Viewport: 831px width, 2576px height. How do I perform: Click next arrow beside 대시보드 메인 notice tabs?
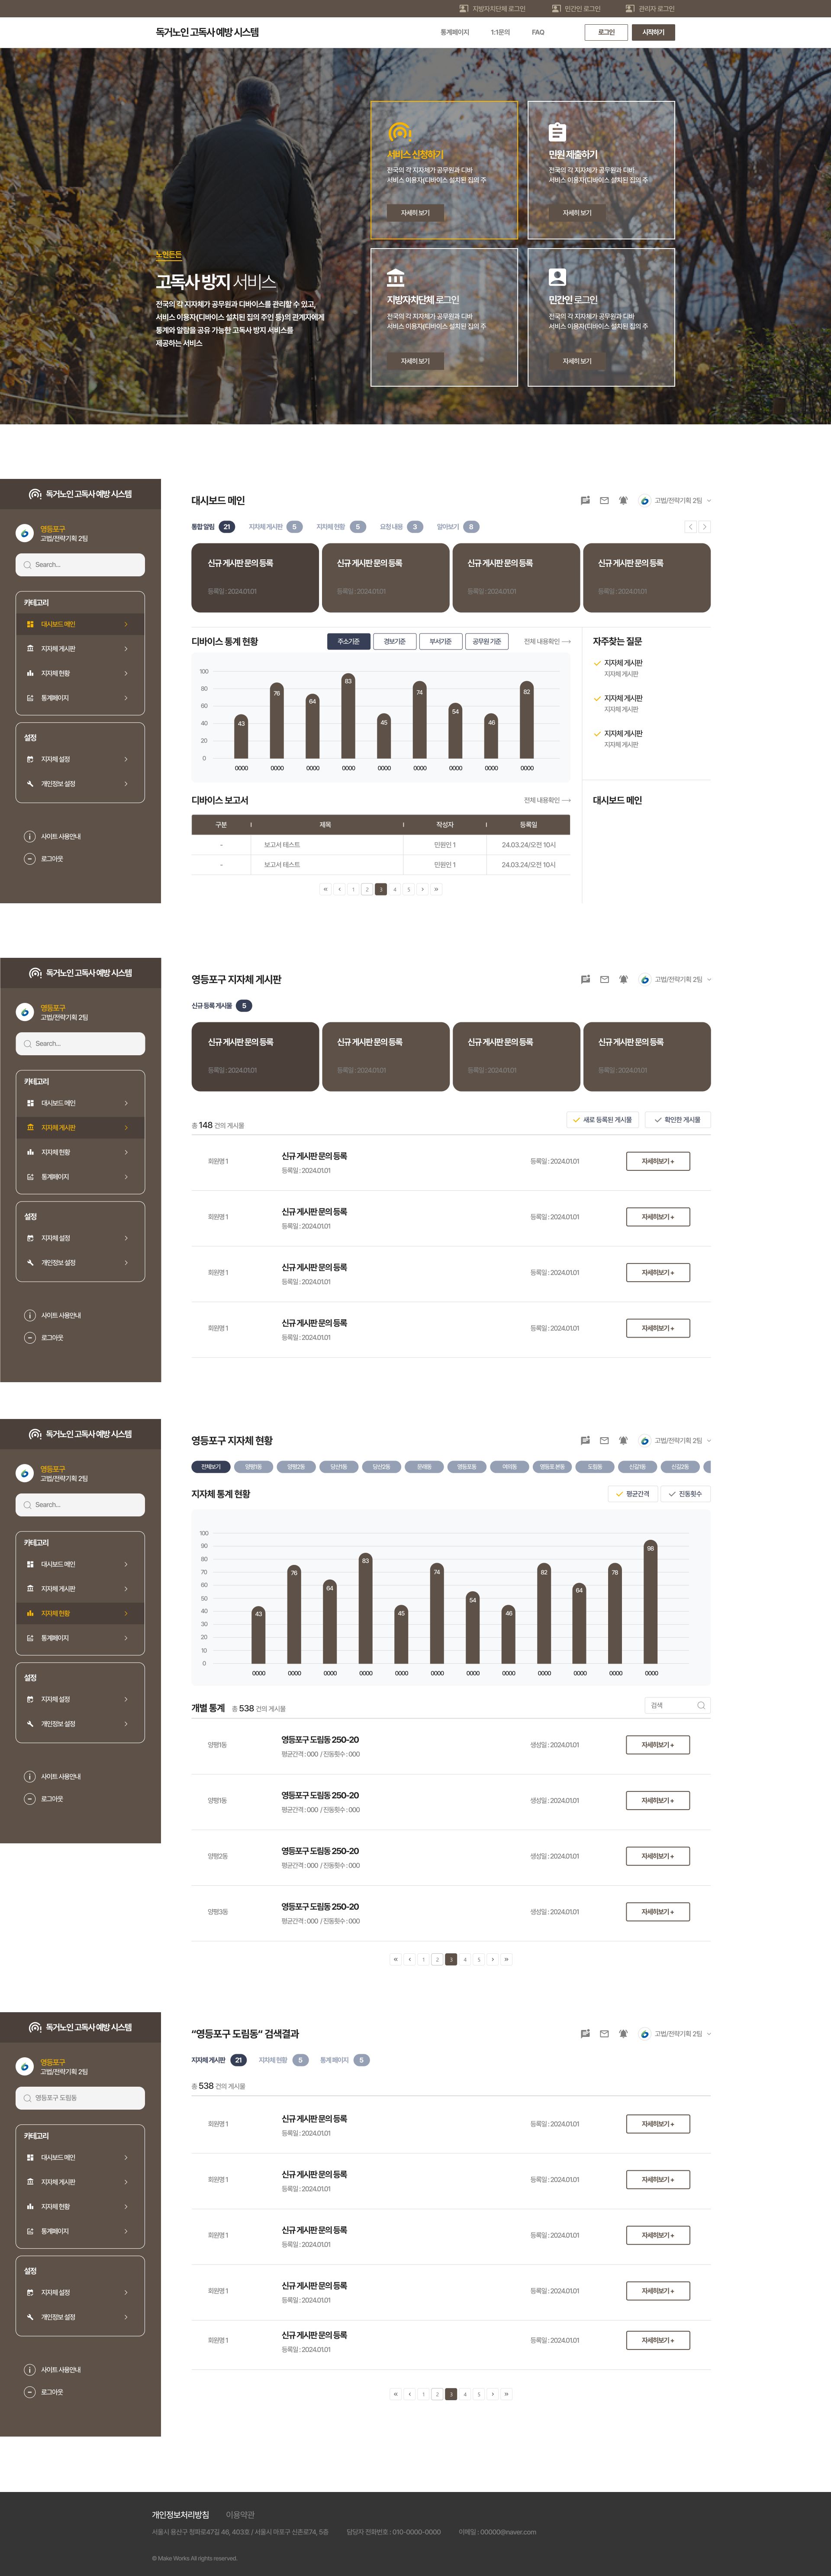[x=705, y=527]
